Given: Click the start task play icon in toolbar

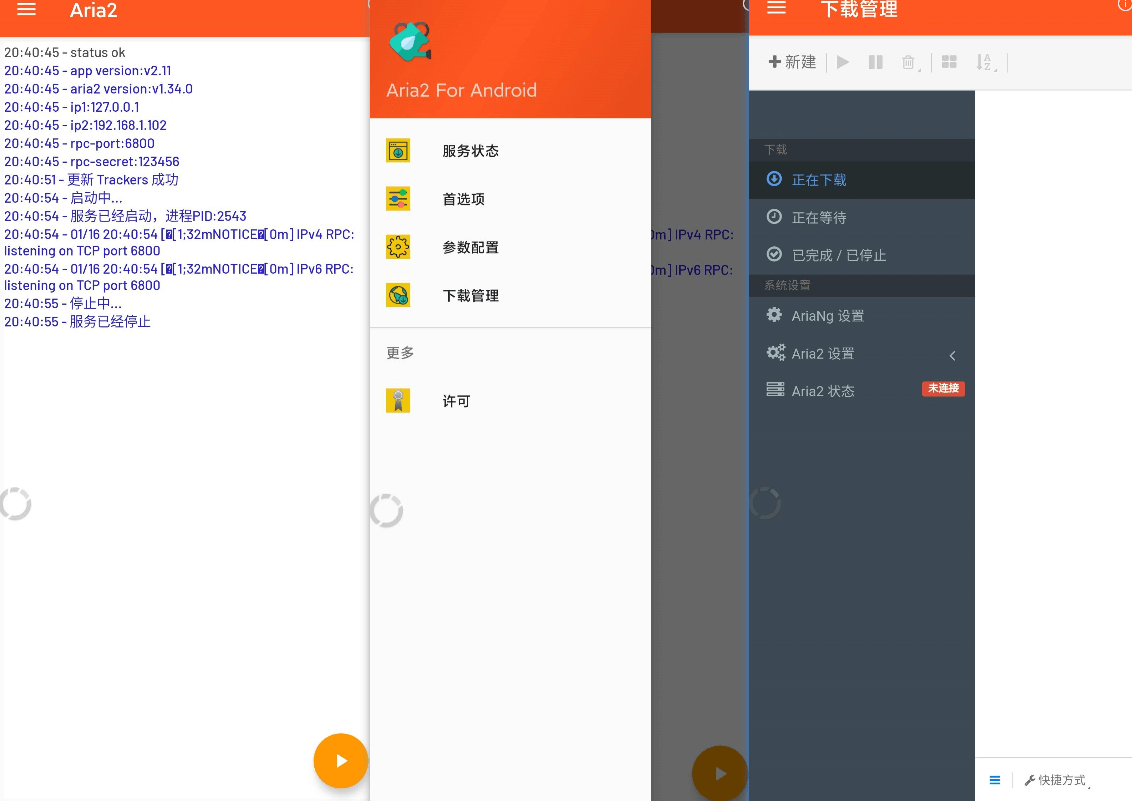Looking at the screenshot, I should pyautogui.click(x=843, y=62).
